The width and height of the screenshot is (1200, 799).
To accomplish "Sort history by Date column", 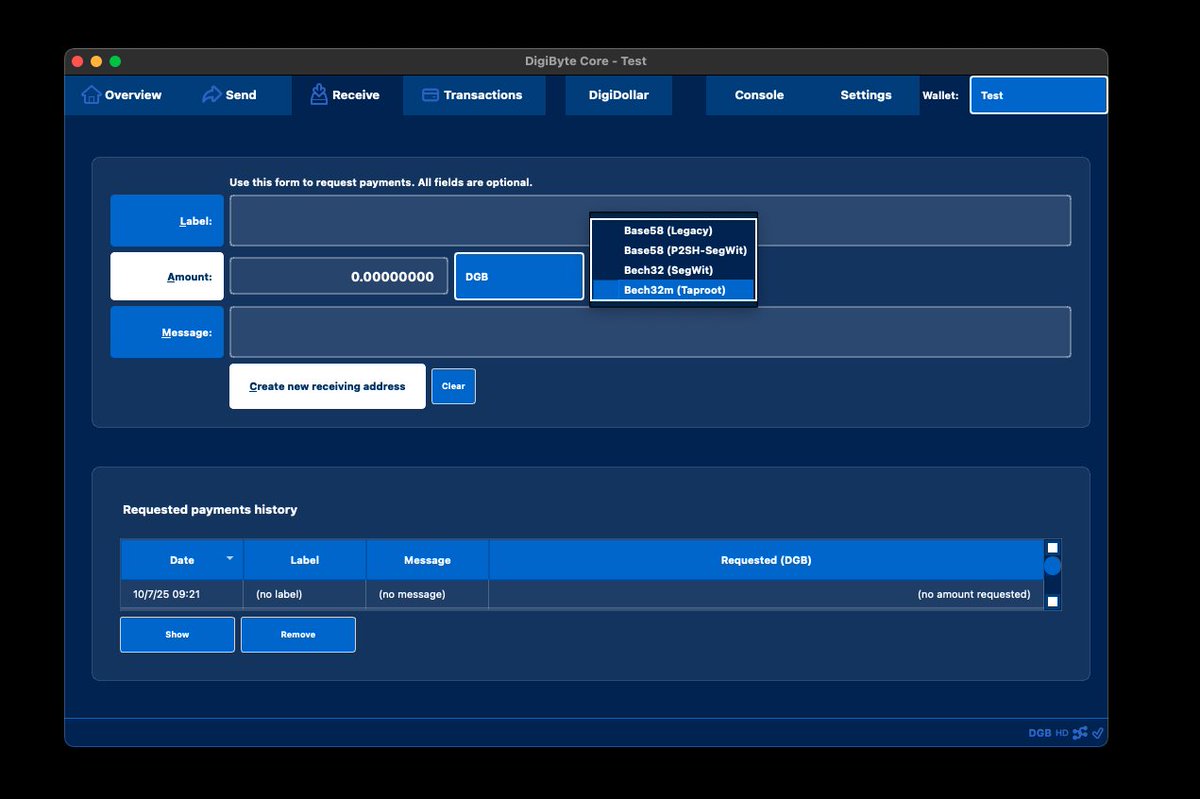I will 182,560.
